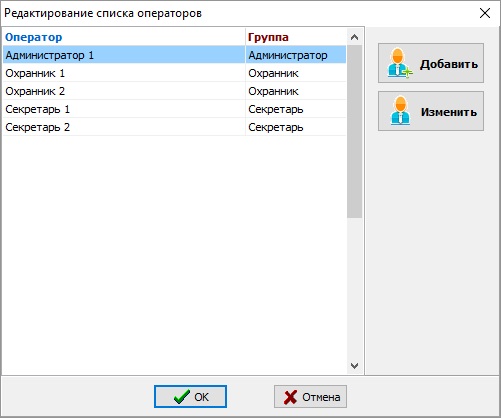Click the Изменить button to edit an operator
Screen dimensions: 501x418
(x=431, y=111)
